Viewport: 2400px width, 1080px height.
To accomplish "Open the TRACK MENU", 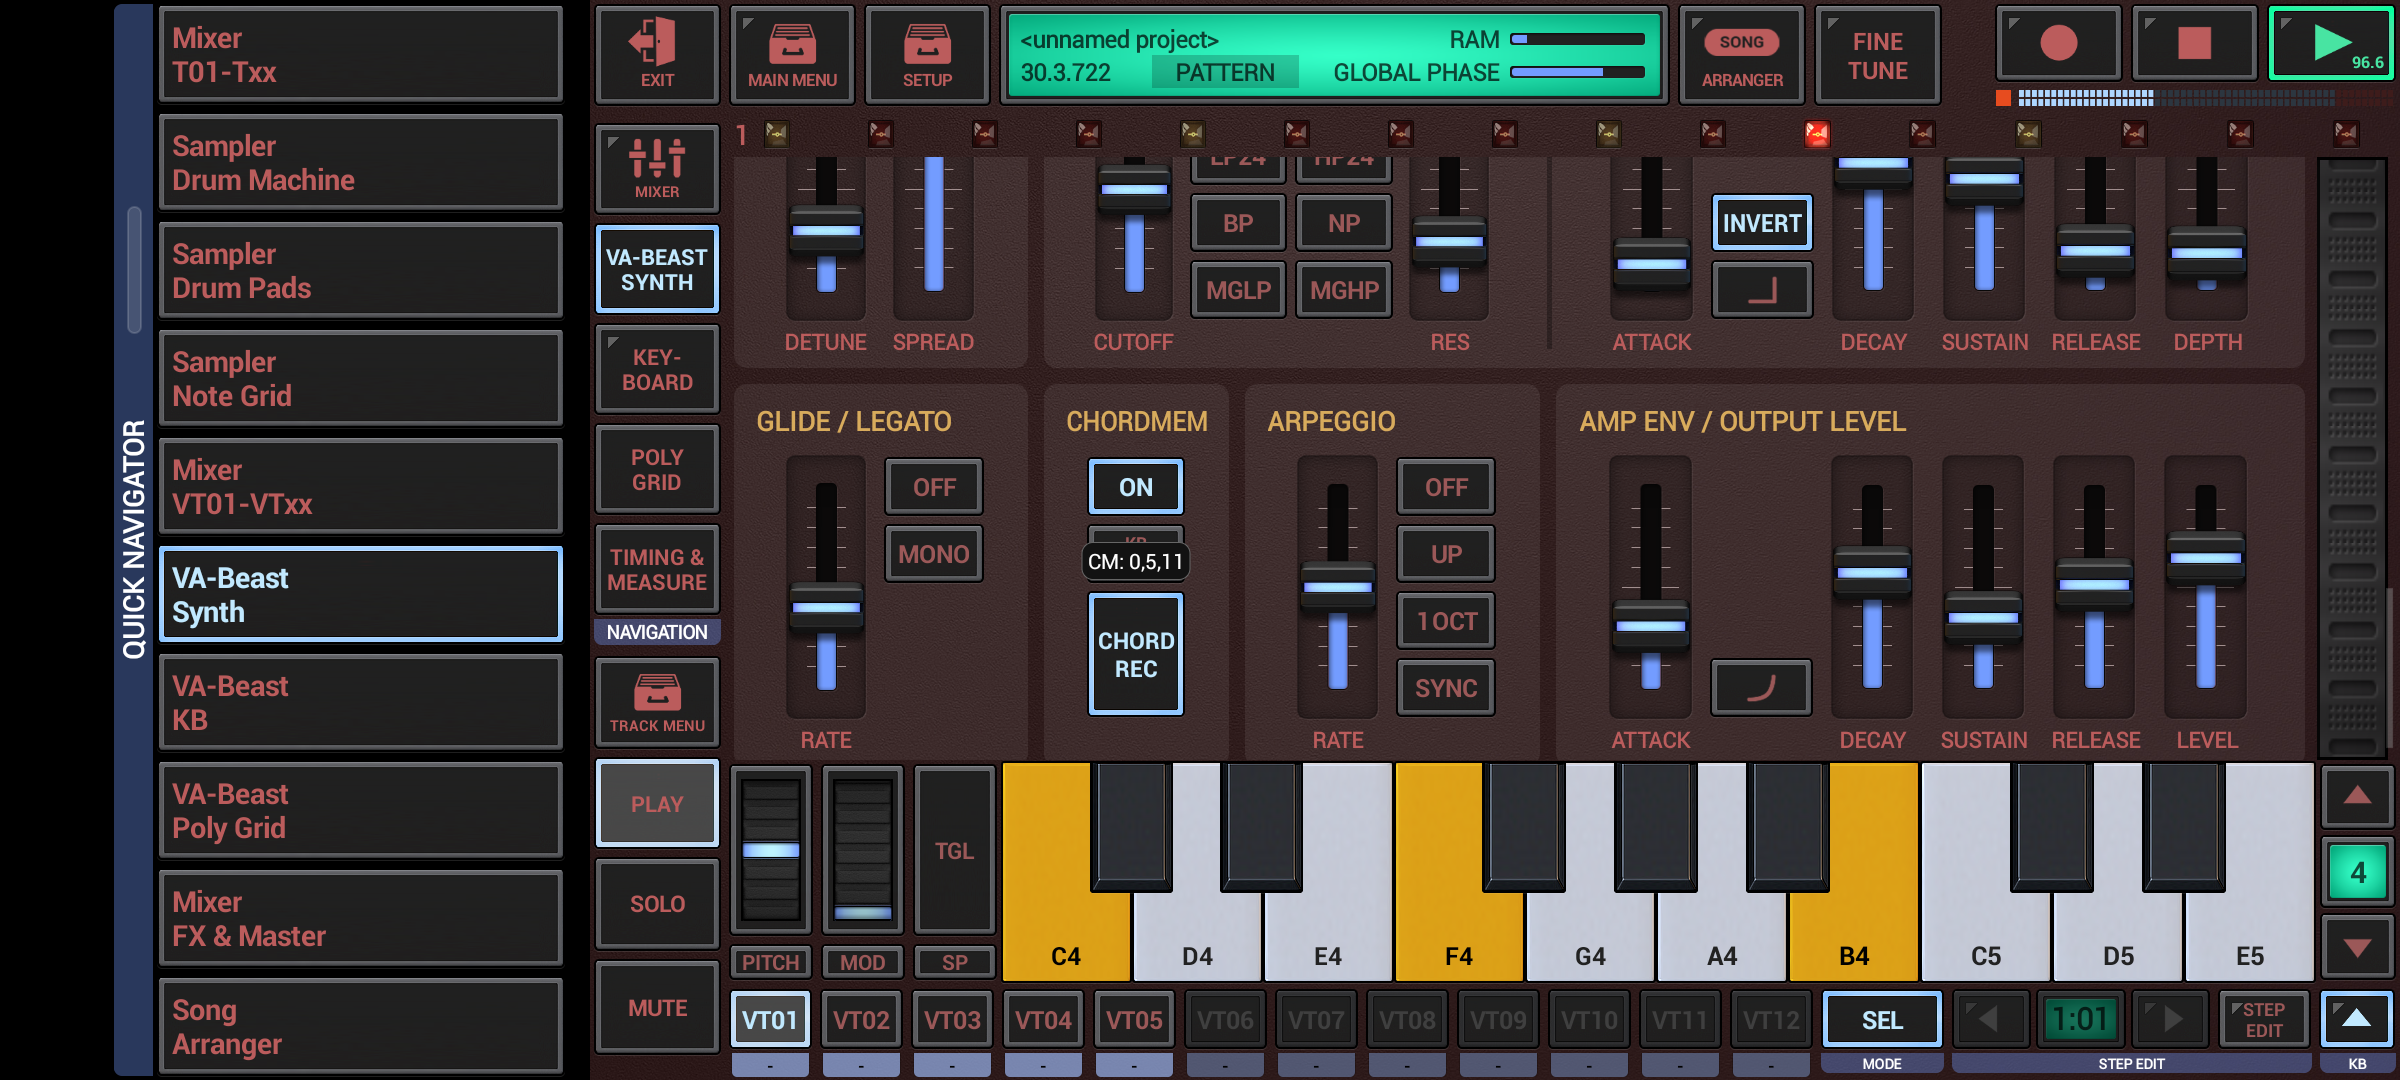I will [x=657, y=702].
